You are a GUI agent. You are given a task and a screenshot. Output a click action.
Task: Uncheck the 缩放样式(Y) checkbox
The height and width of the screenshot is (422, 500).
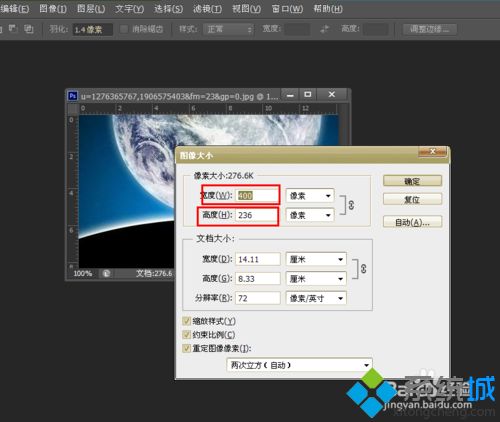[x=186, y=321]
